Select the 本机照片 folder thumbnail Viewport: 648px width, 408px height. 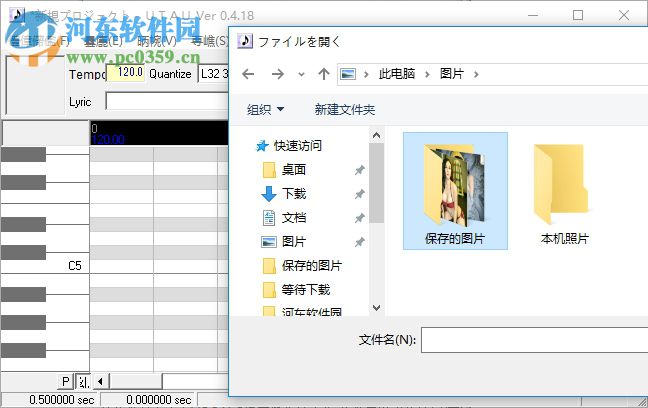[564, 191]
